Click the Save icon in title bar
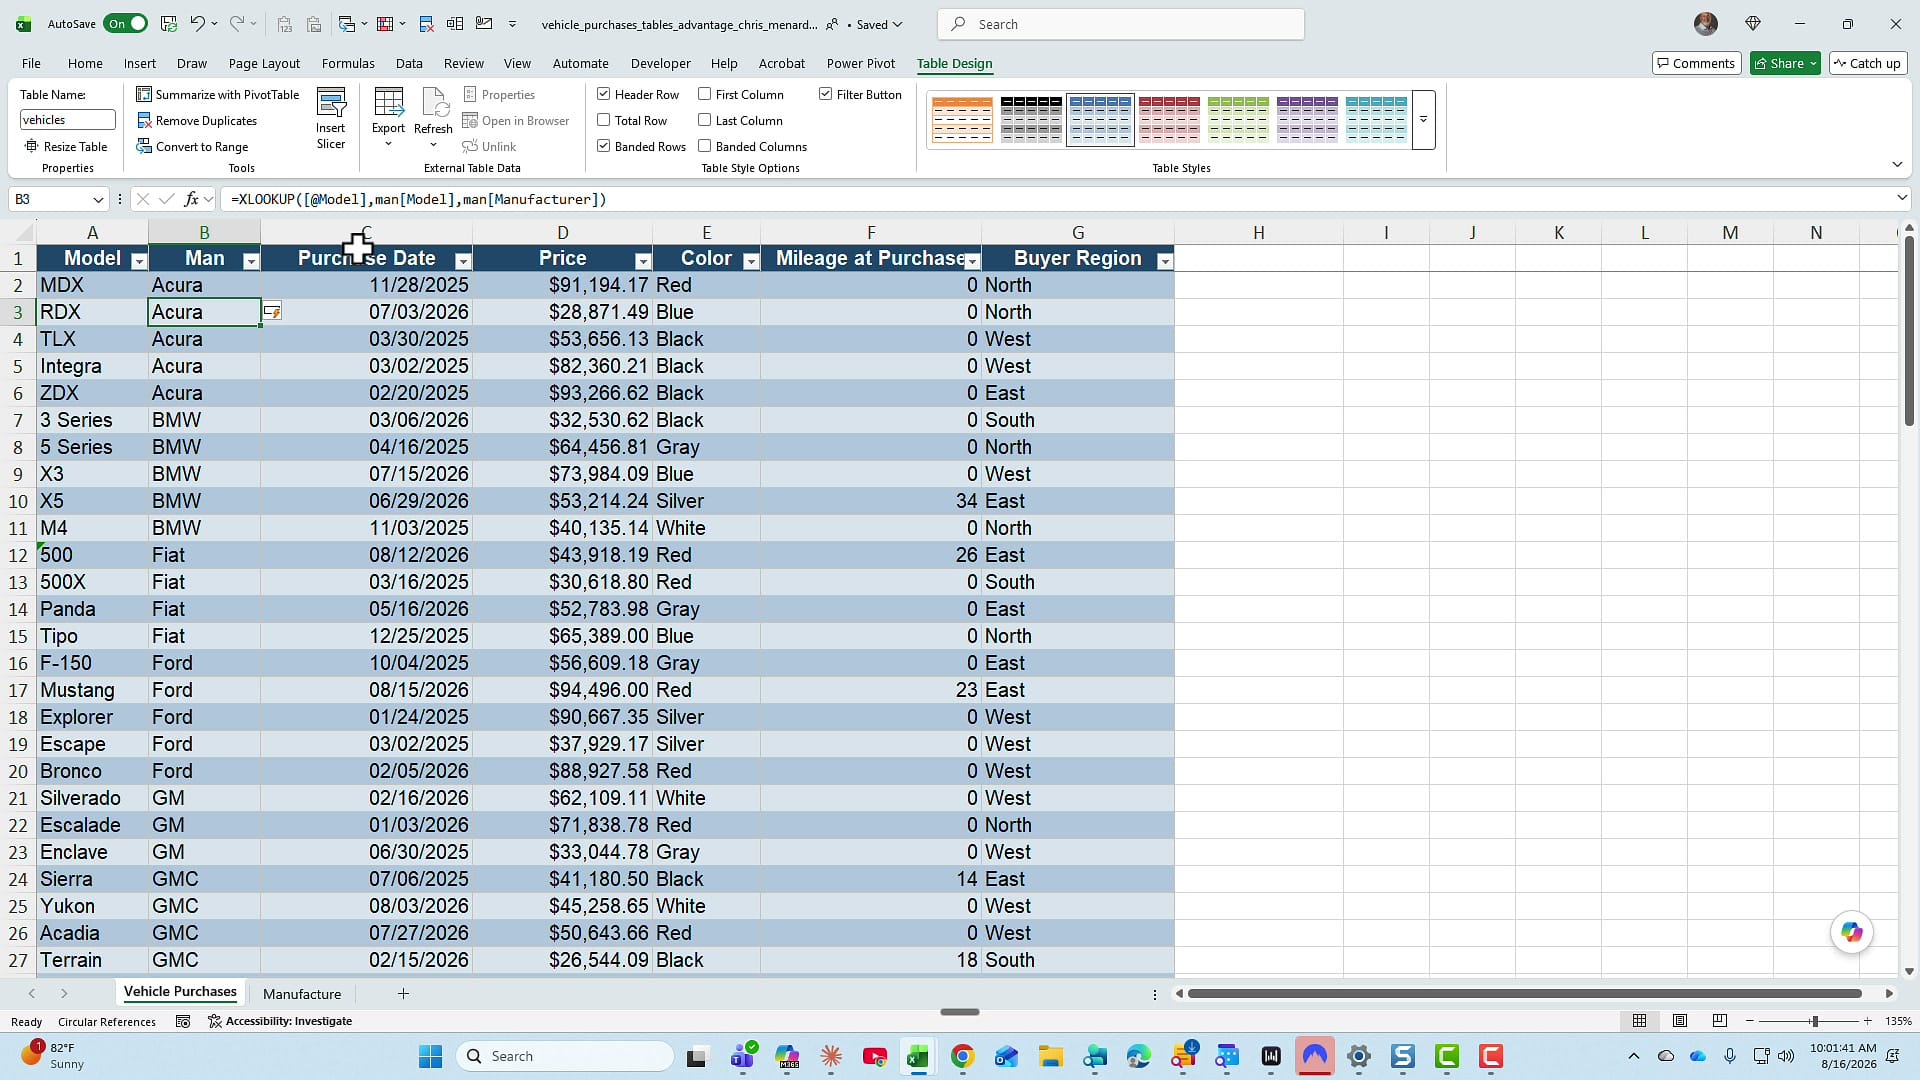Image resolution: width=1920 pixels, height=1080 pixels. [169, 24]
